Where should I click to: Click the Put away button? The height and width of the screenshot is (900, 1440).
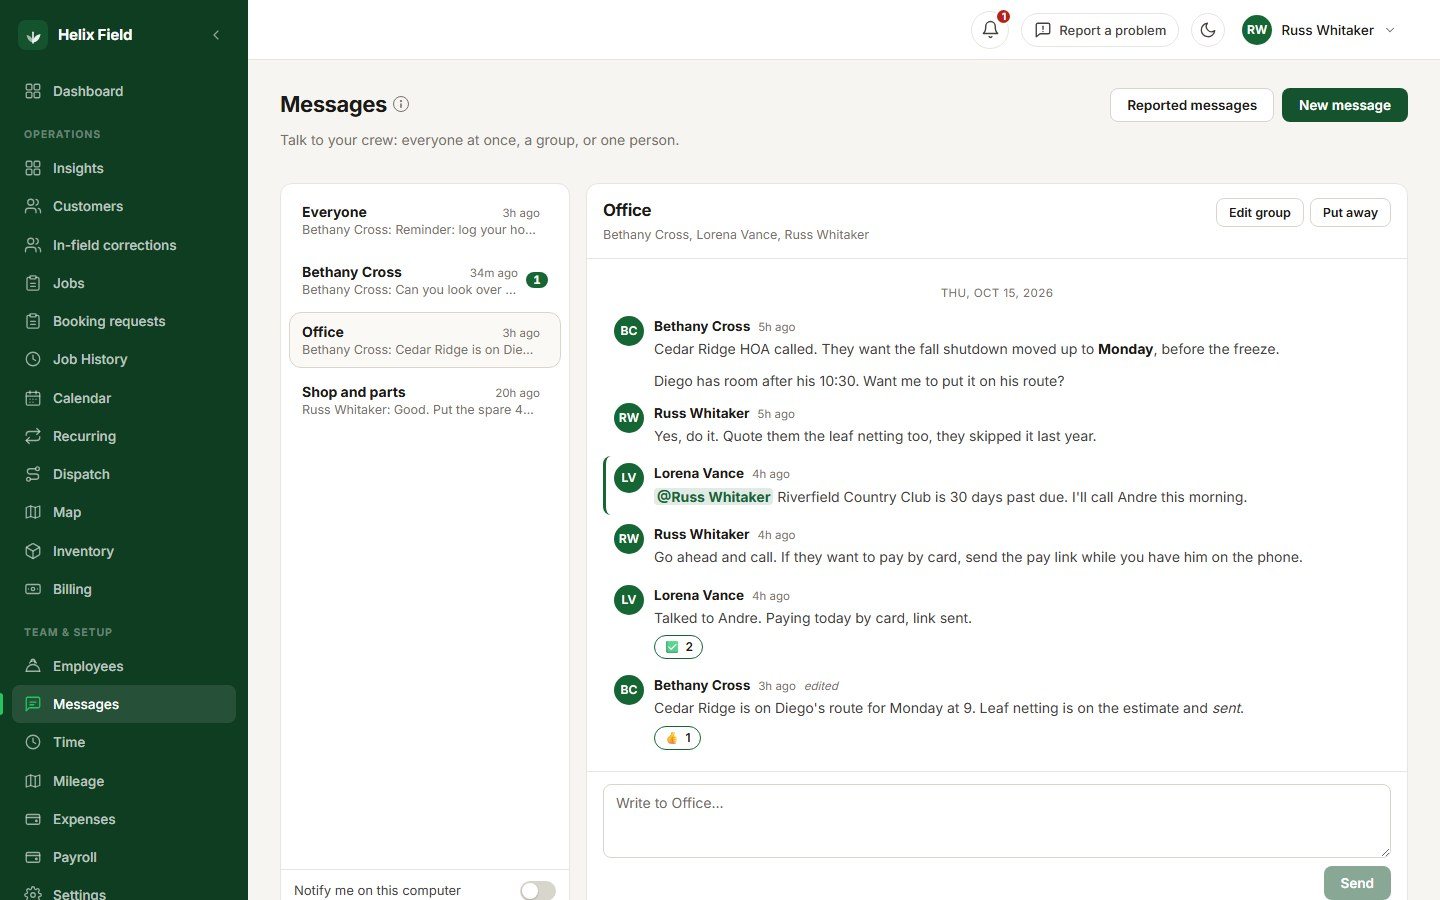point(1350,212)
